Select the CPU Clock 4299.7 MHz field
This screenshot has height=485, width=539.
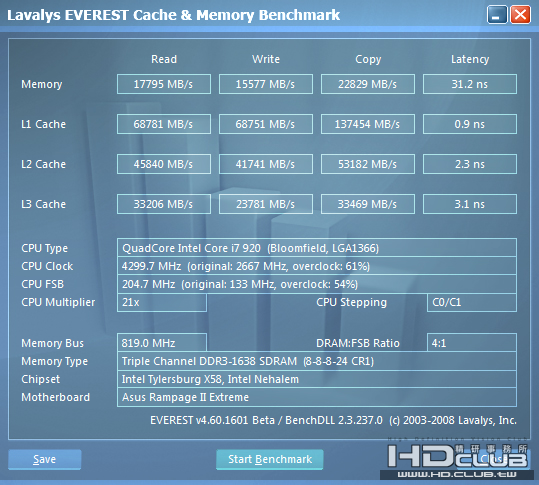pos(317,266)
